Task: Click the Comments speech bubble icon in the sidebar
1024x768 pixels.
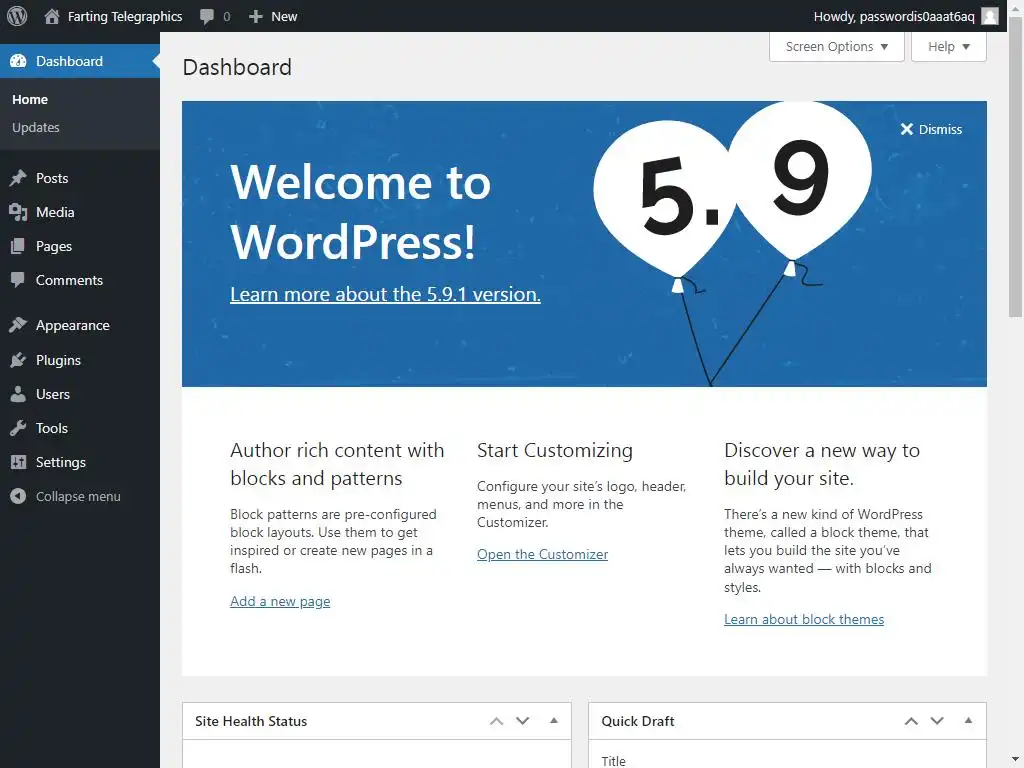Action: (18, 280)
